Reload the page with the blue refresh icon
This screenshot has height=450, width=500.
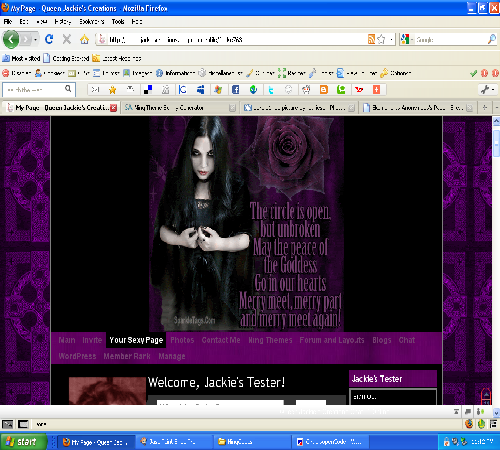coord(49,39)
